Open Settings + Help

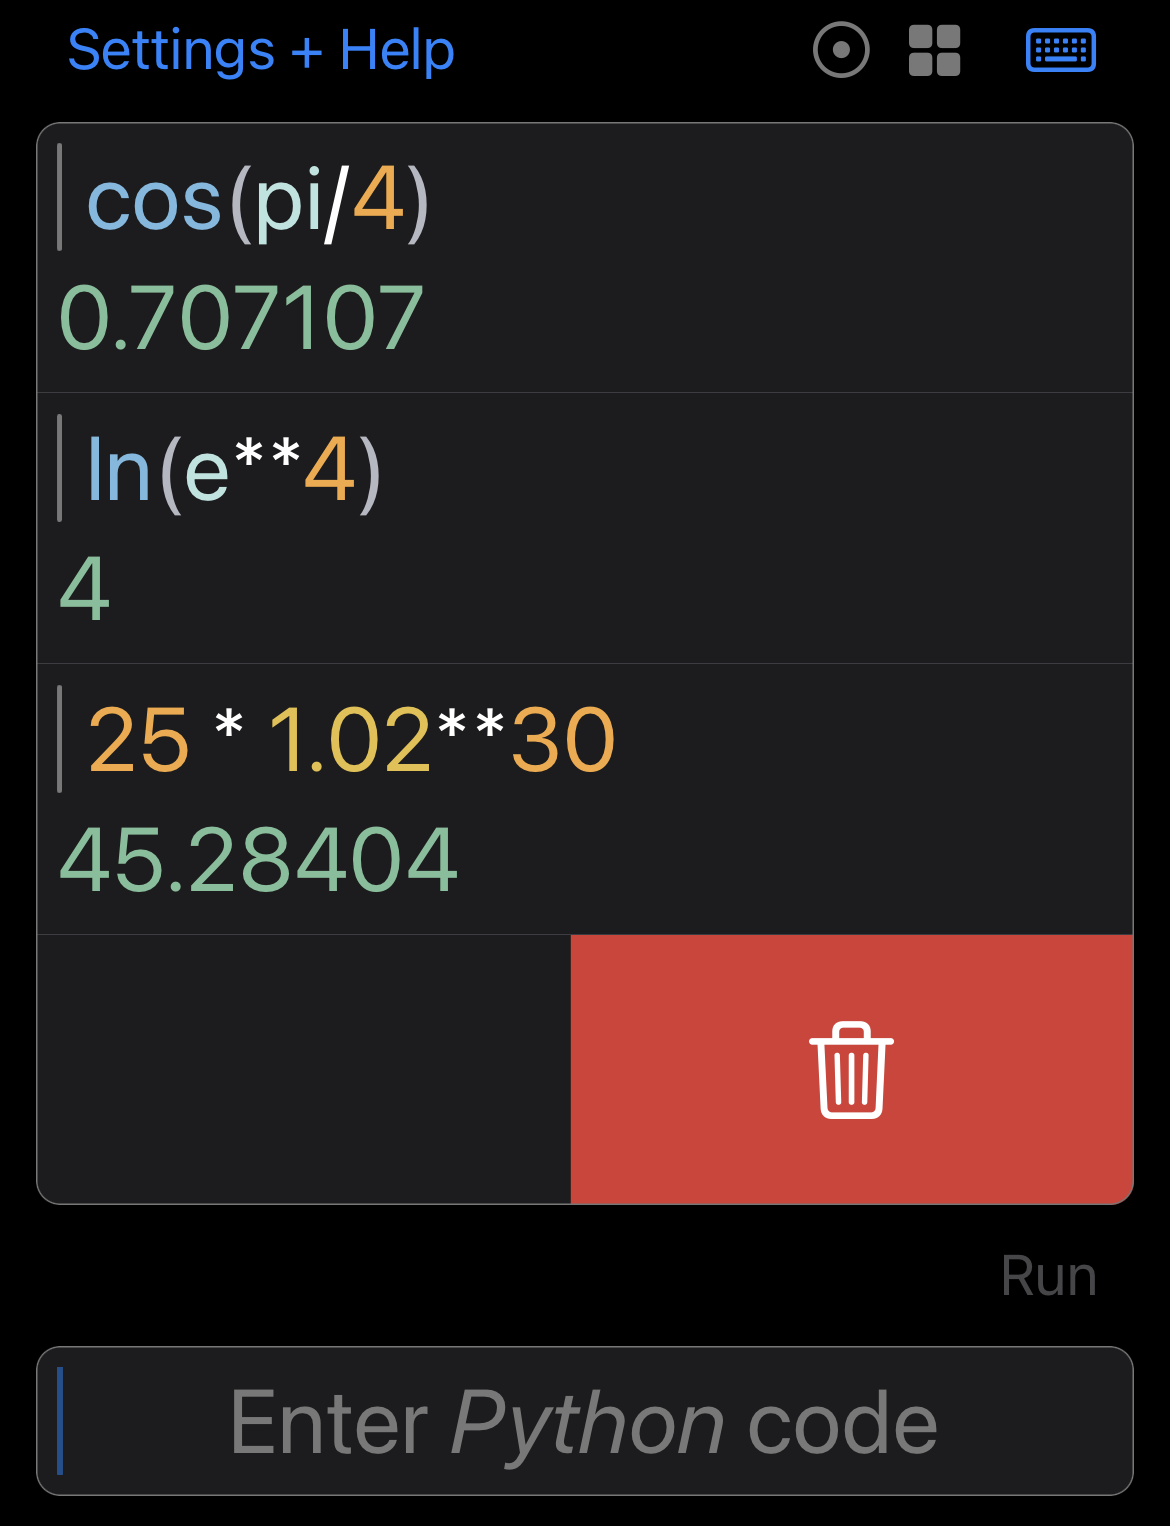pyautogui.click(x=260, y=50)
